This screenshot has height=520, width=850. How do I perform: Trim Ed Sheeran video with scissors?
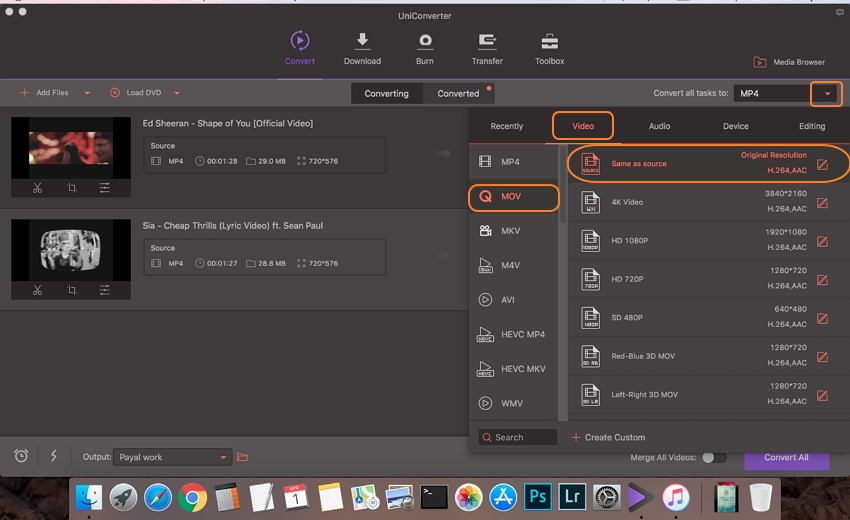coord(37,188)
